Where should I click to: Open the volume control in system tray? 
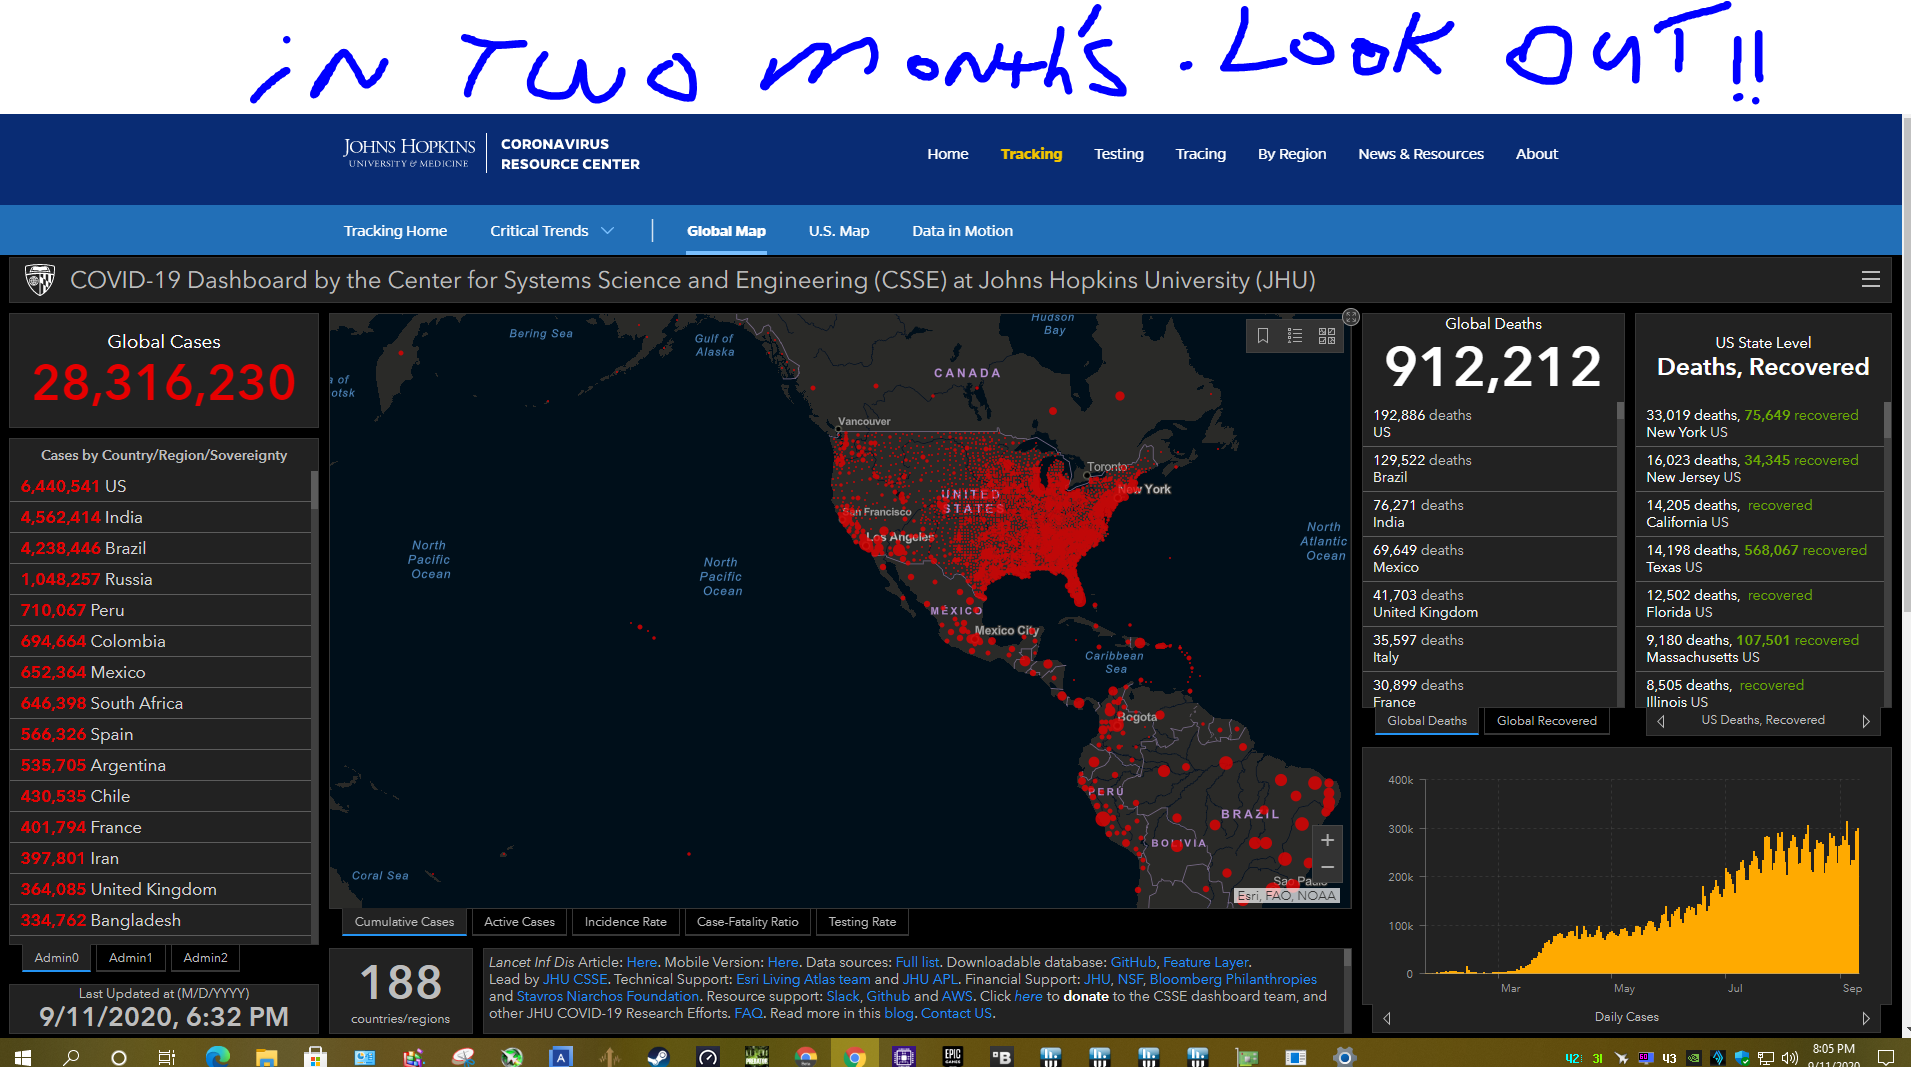(x=1789, y=1058)
